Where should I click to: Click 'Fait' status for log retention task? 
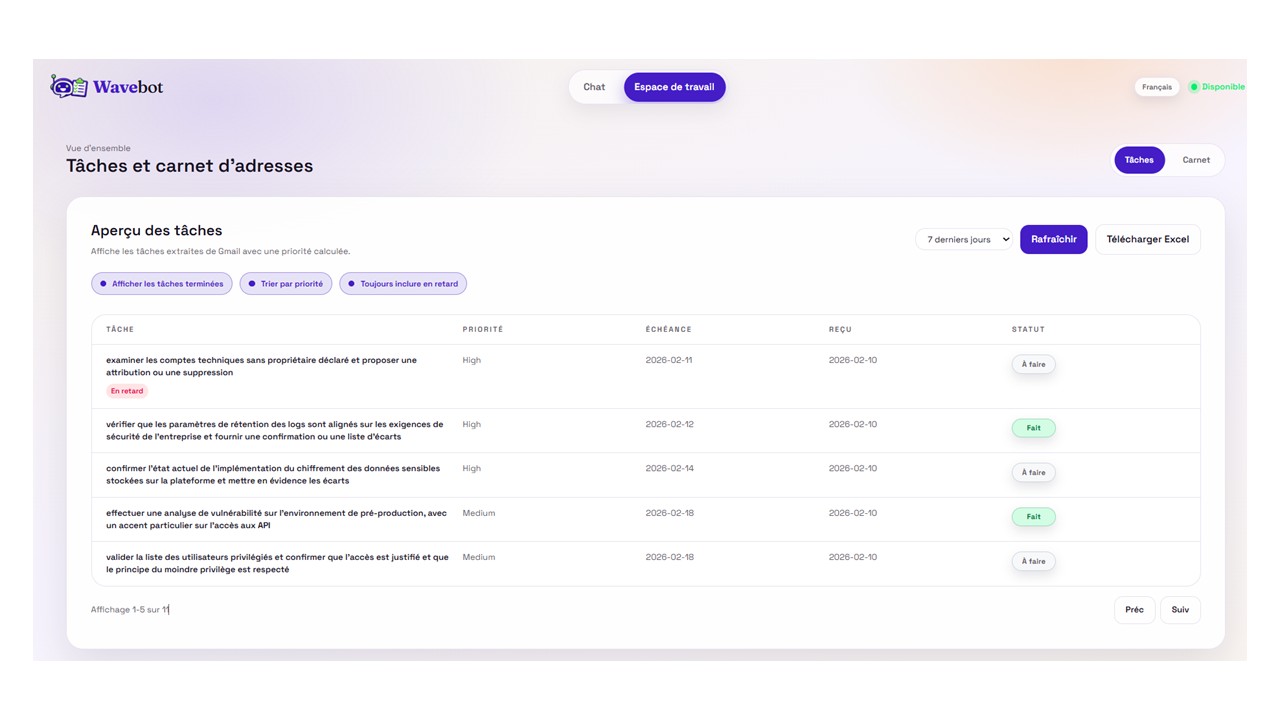1033,428
